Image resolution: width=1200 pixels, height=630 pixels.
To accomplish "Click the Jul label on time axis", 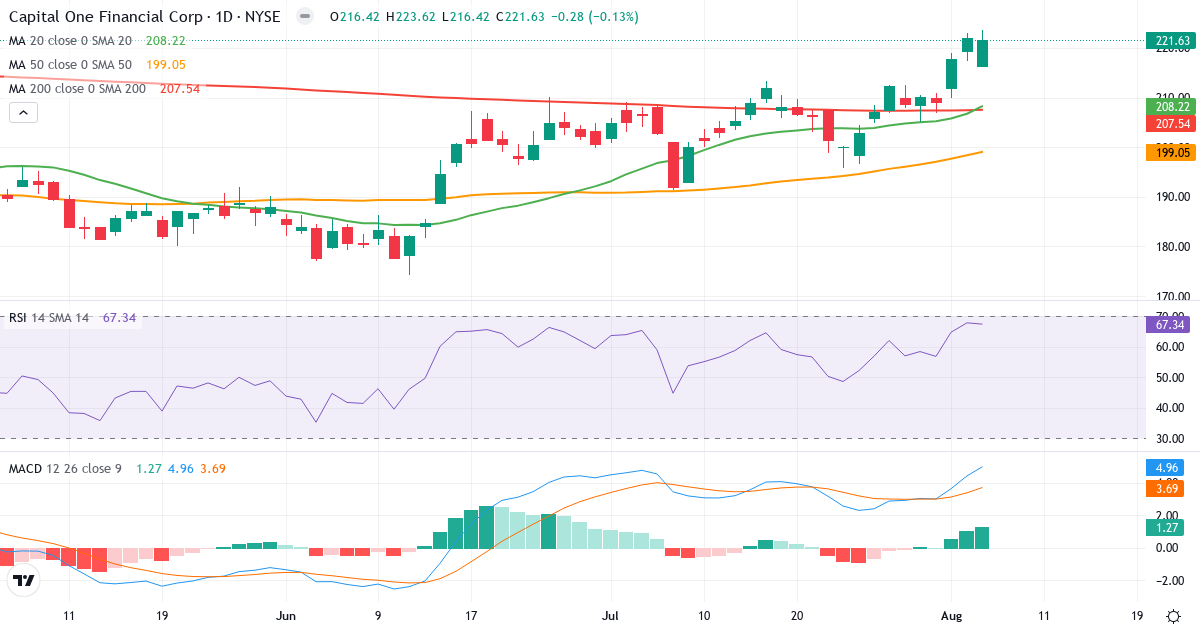I will [x=611, y=616].
